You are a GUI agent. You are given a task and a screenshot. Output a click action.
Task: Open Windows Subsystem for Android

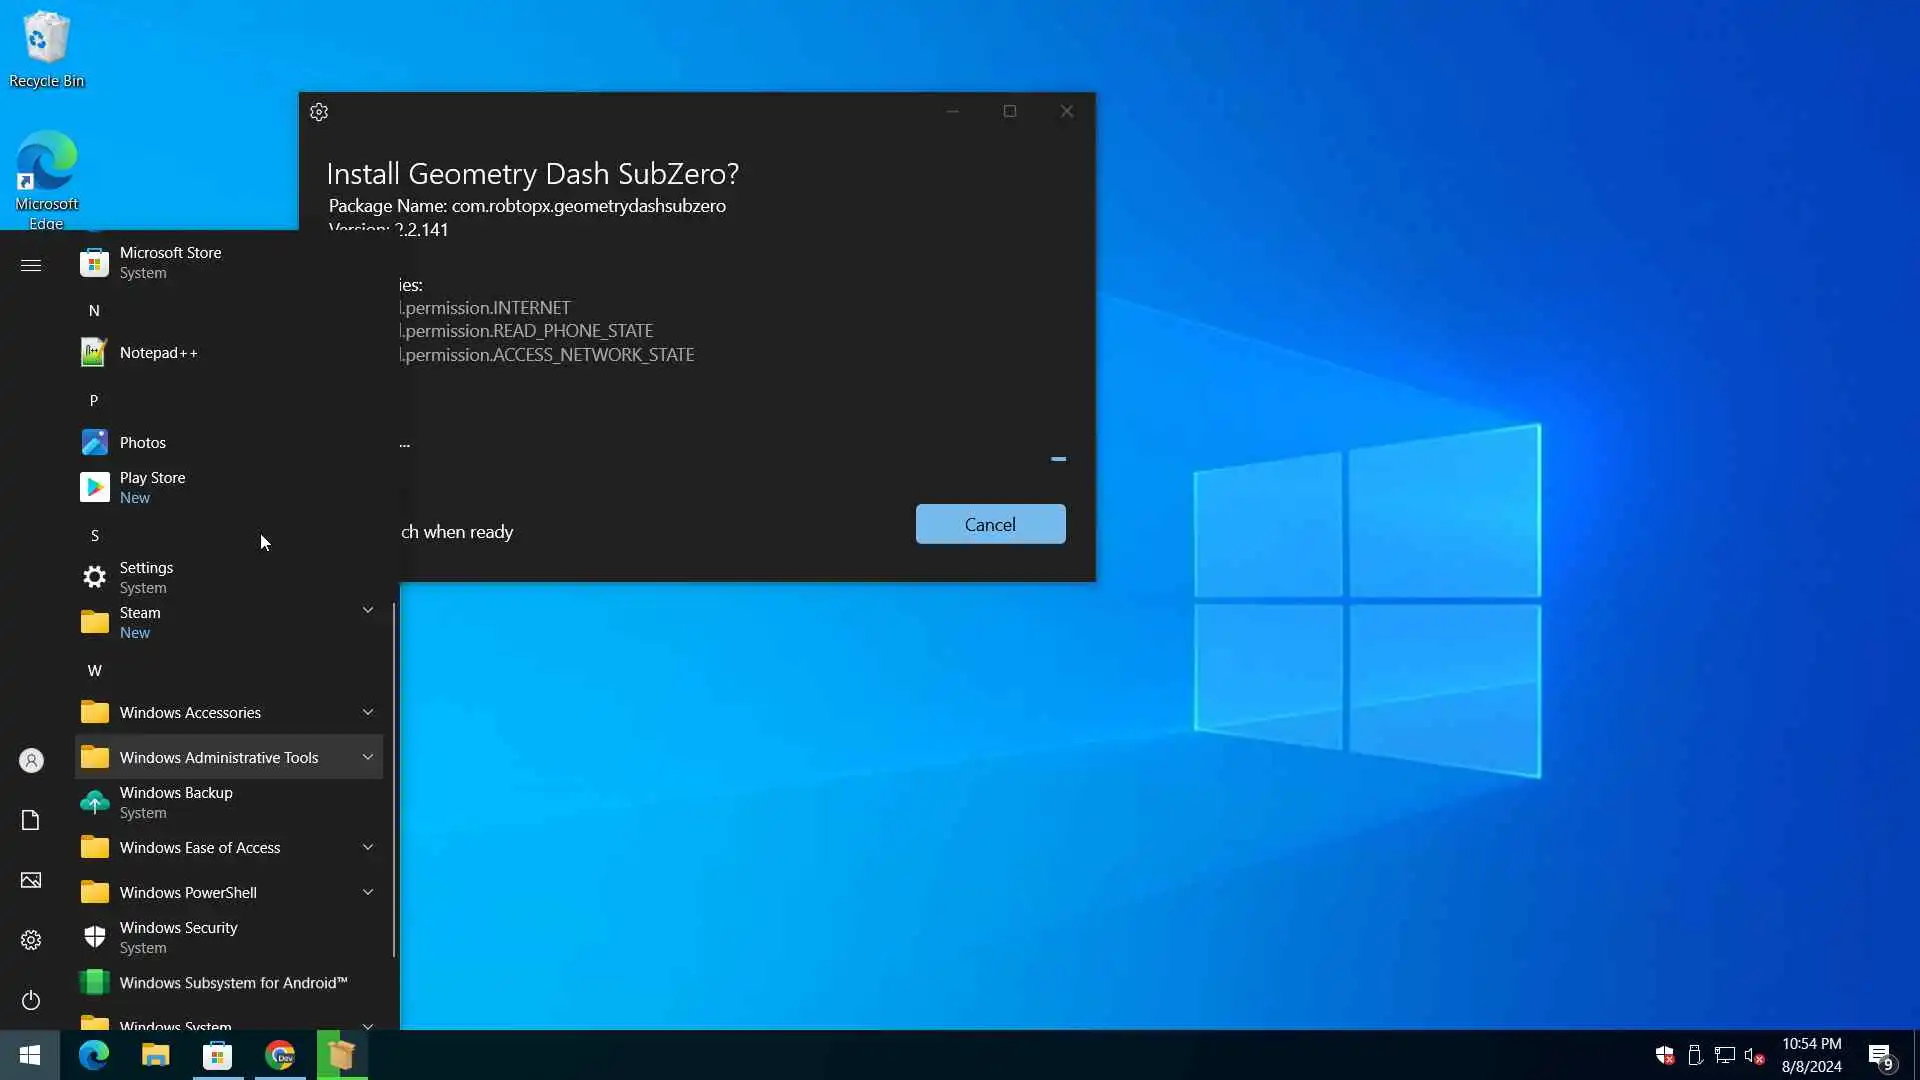(232, 983)
